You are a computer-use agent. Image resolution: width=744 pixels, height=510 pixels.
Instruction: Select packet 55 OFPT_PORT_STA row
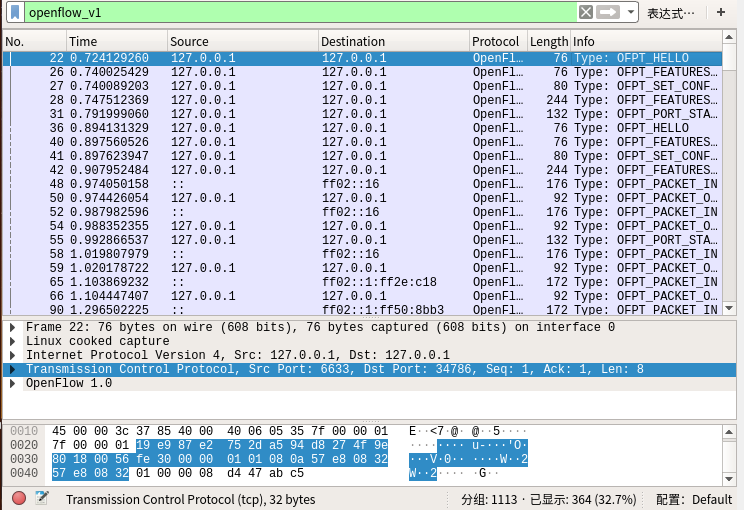tap(363, 240)
